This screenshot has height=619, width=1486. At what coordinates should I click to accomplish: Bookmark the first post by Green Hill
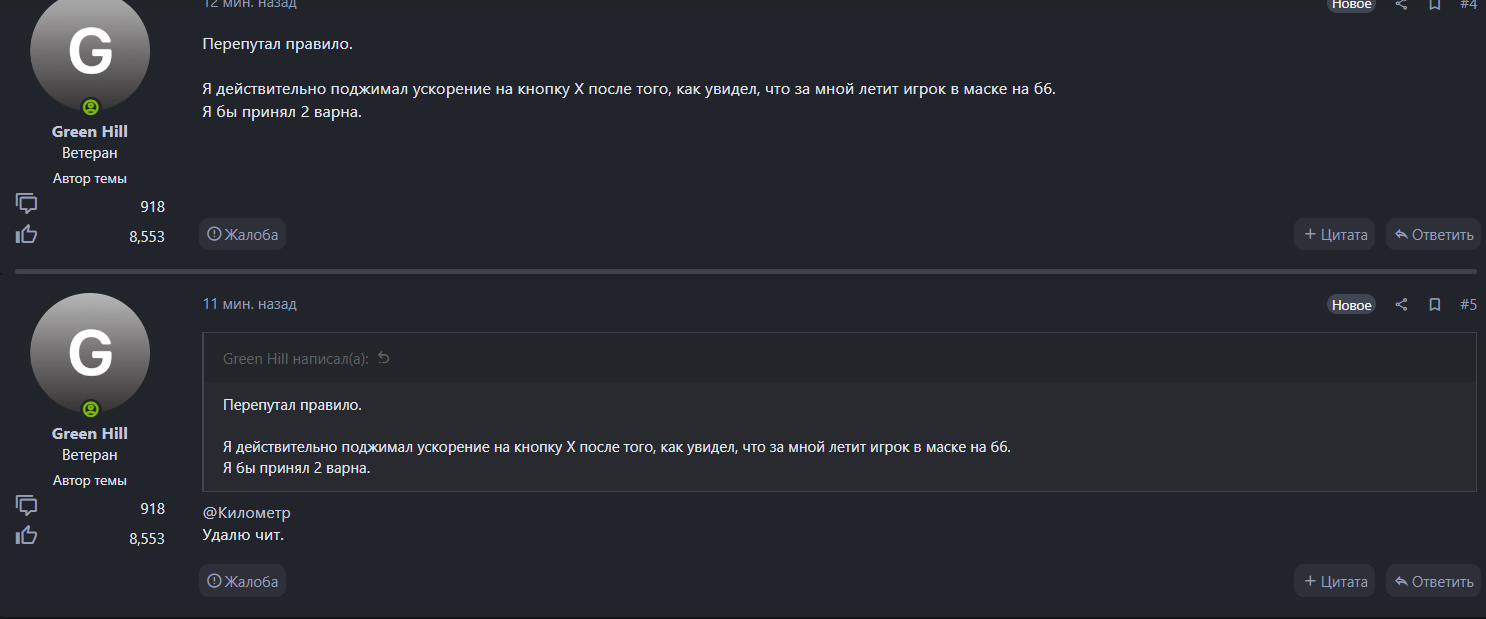click(1435, 4)
